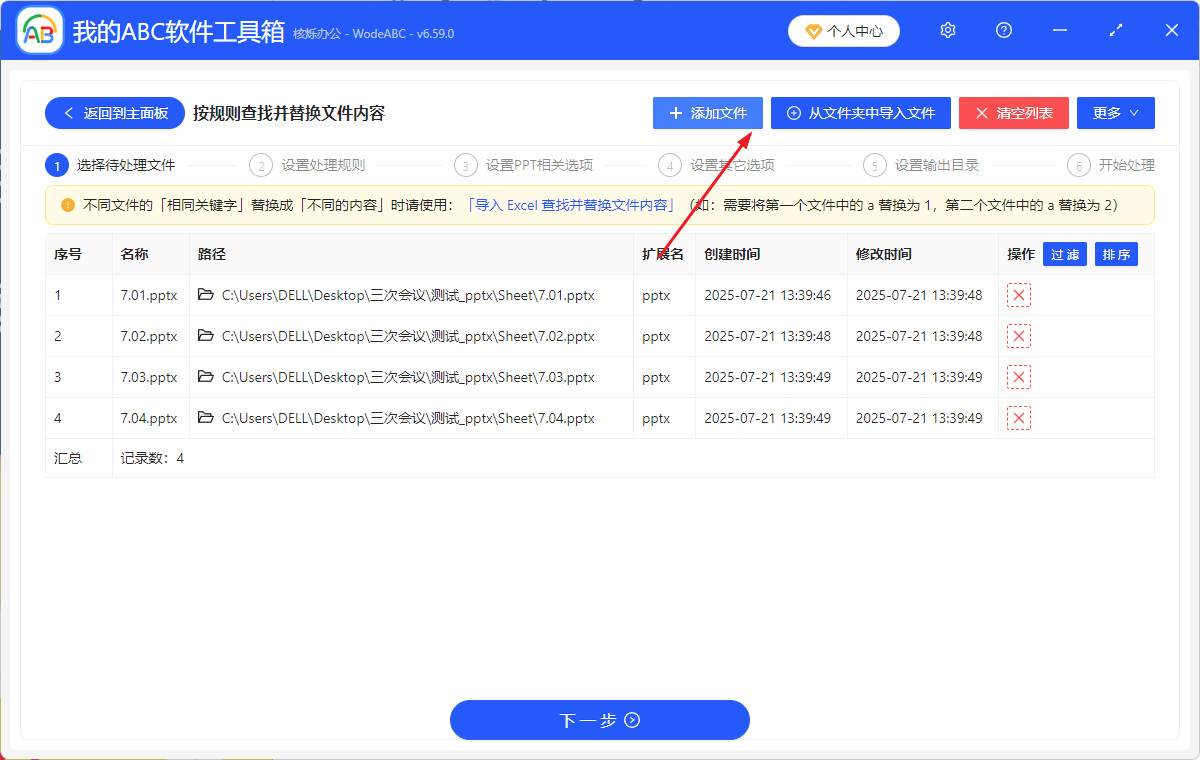The width and height of the screenshot is (1200, 760).
Task: Click the 下一步 button
Action: point(599,720)
